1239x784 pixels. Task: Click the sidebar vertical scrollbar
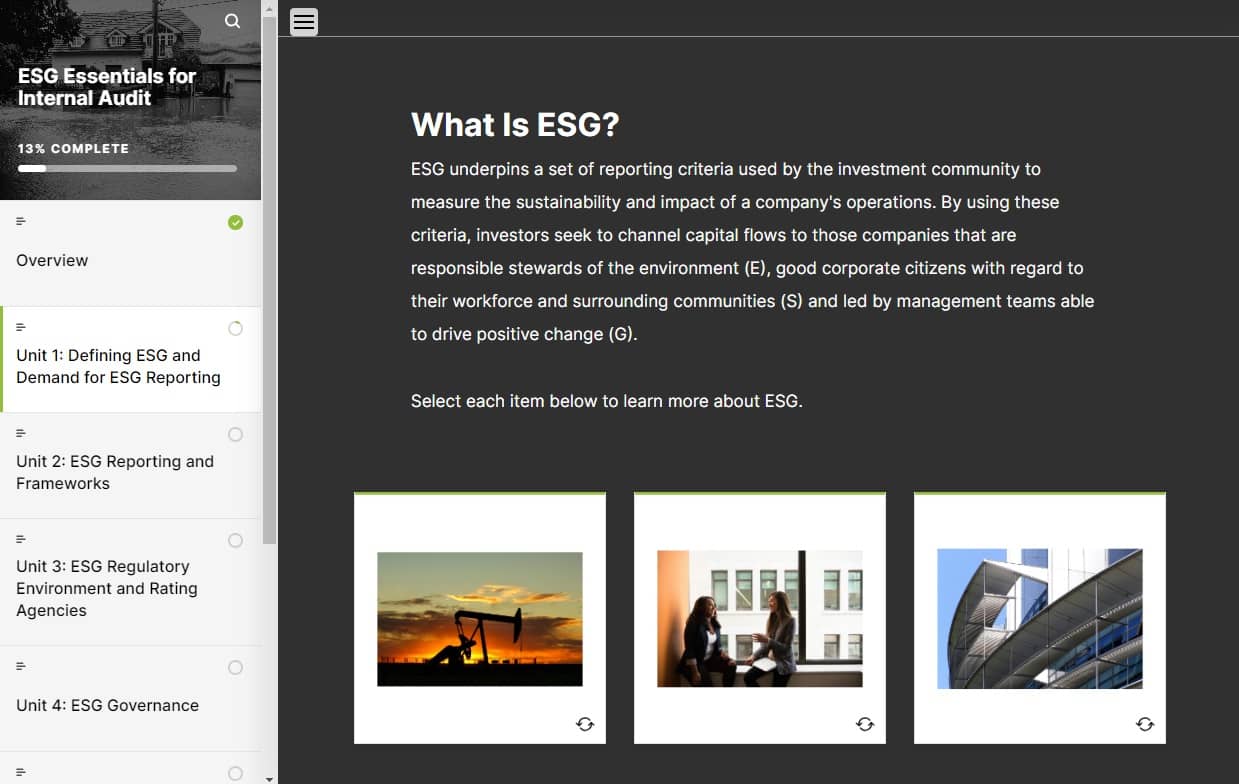270,280
